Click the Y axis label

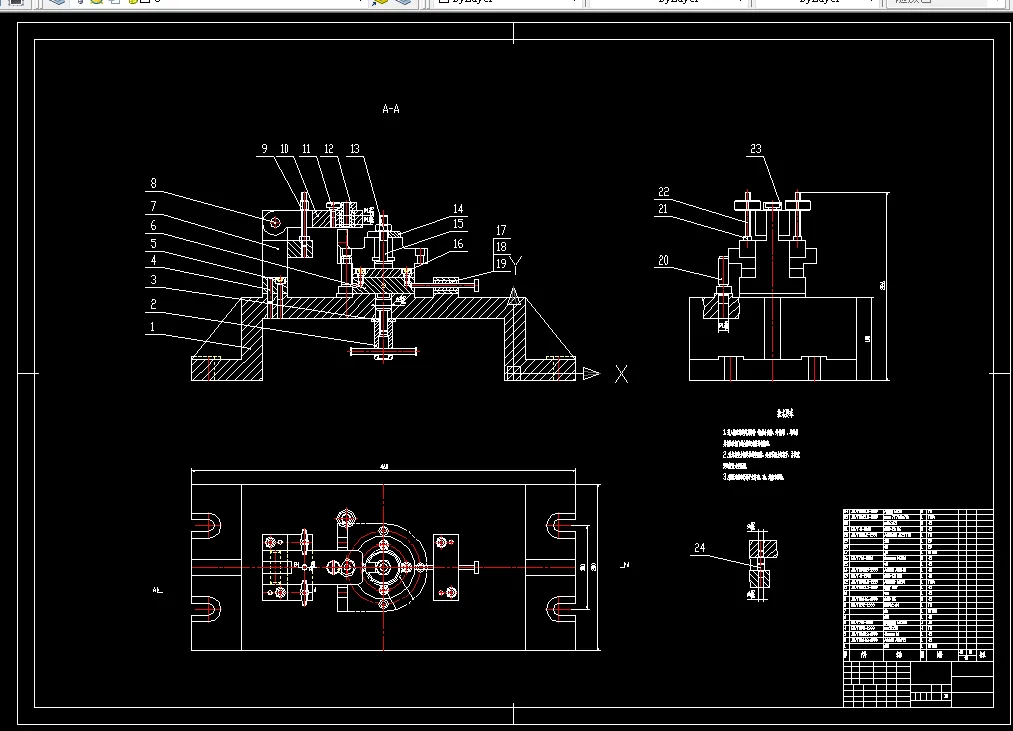[516, 265]
